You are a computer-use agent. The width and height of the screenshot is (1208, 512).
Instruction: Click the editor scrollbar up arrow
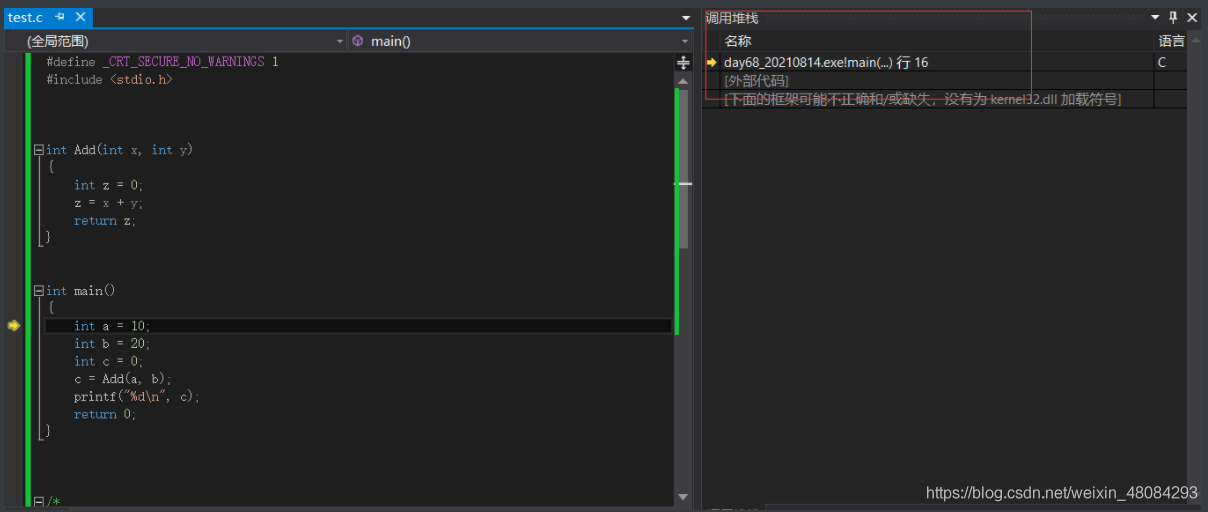(684, 82)
